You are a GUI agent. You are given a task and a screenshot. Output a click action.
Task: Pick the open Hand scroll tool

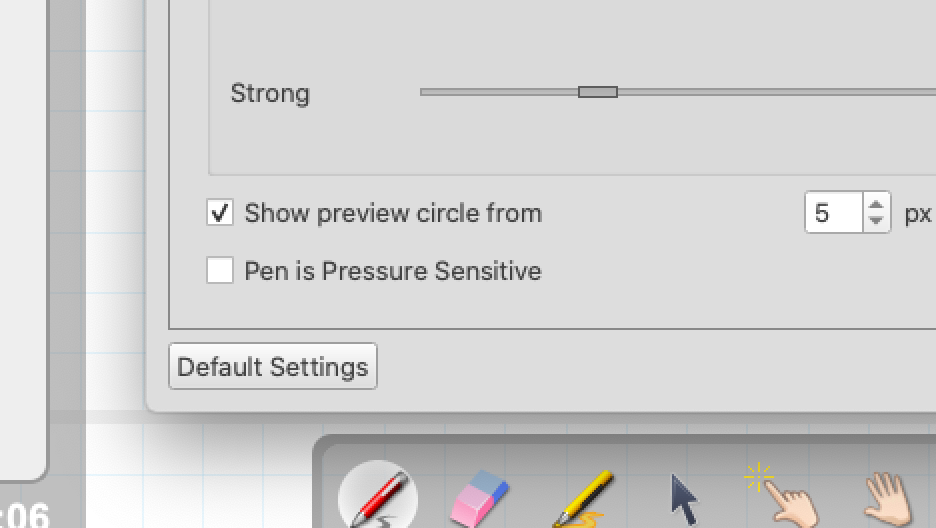[889, 500]
